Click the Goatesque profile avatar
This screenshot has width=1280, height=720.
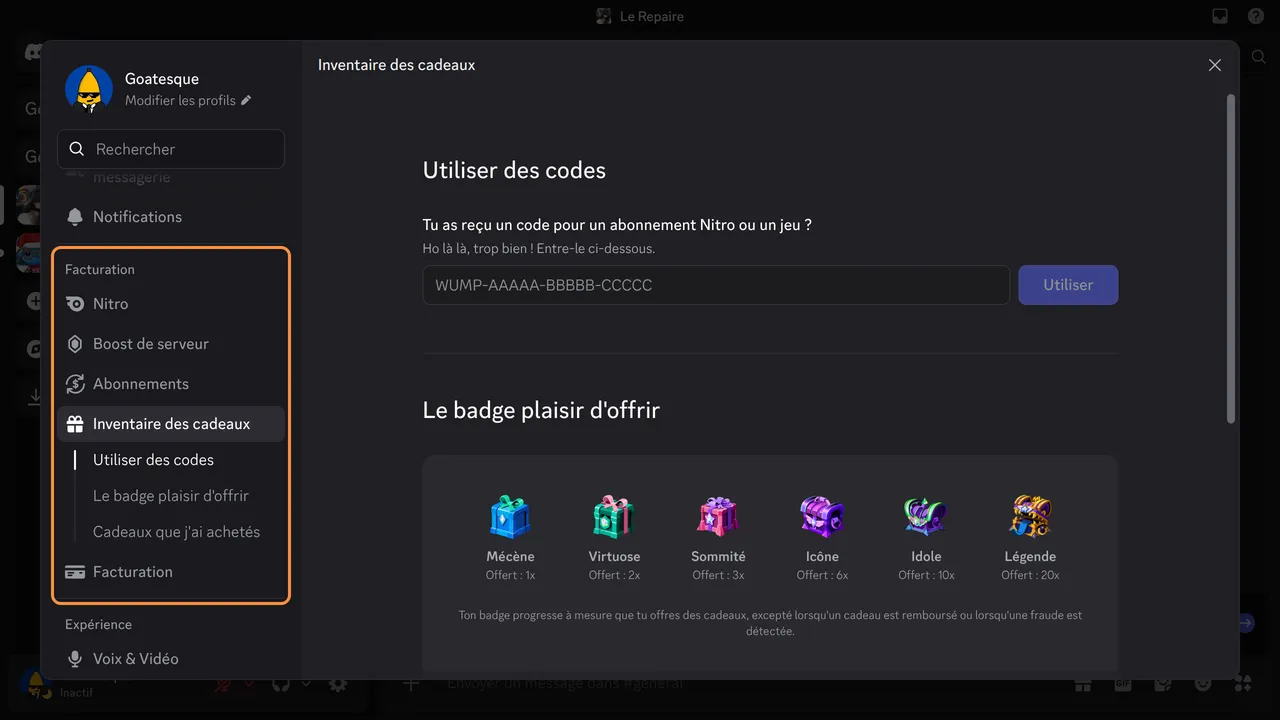[89, 89]
